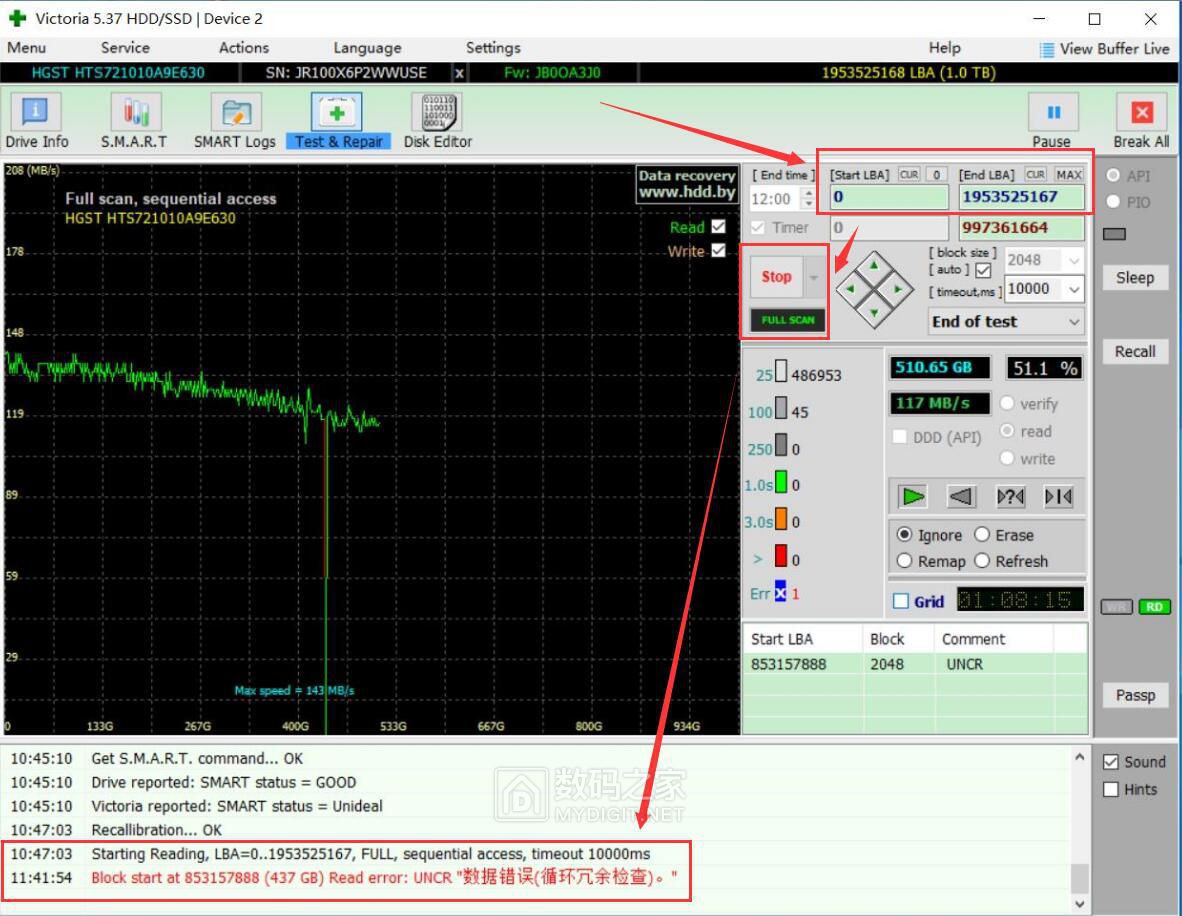Open the Language menu

pos(367,47)
